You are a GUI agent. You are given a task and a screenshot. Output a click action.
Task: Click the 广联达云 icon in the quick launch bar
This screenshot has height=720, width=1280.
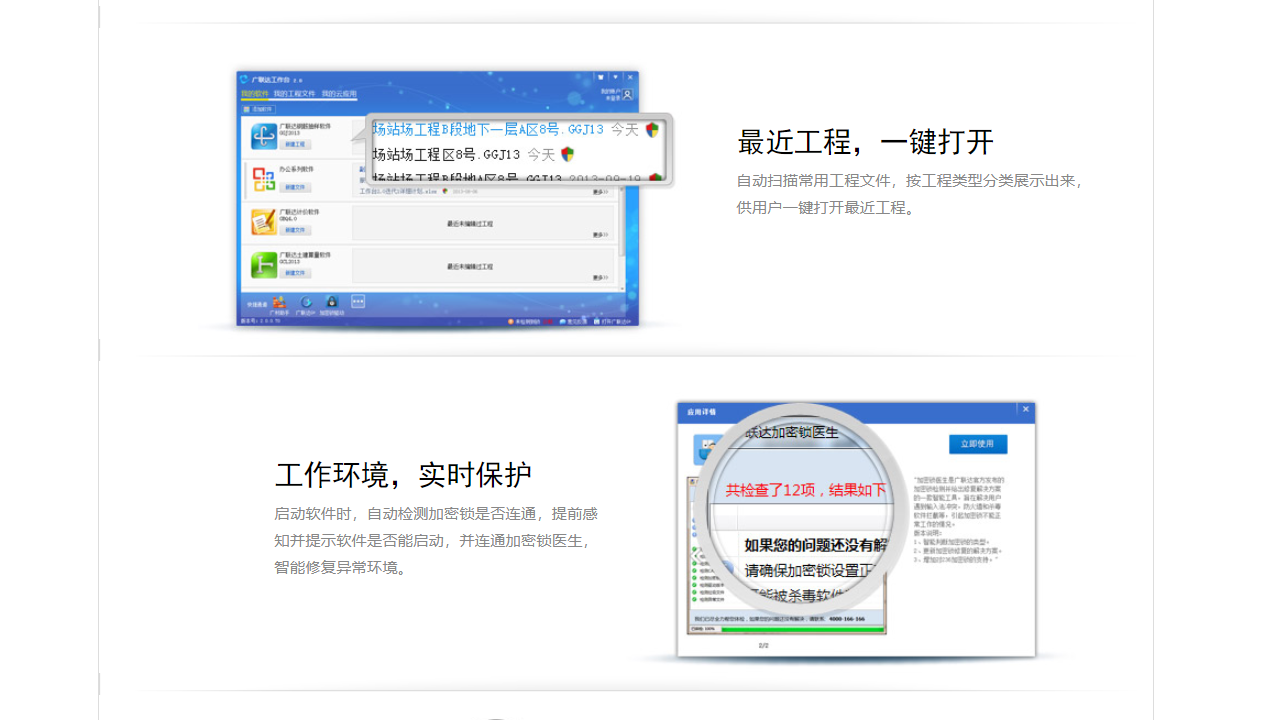[306, 301]
